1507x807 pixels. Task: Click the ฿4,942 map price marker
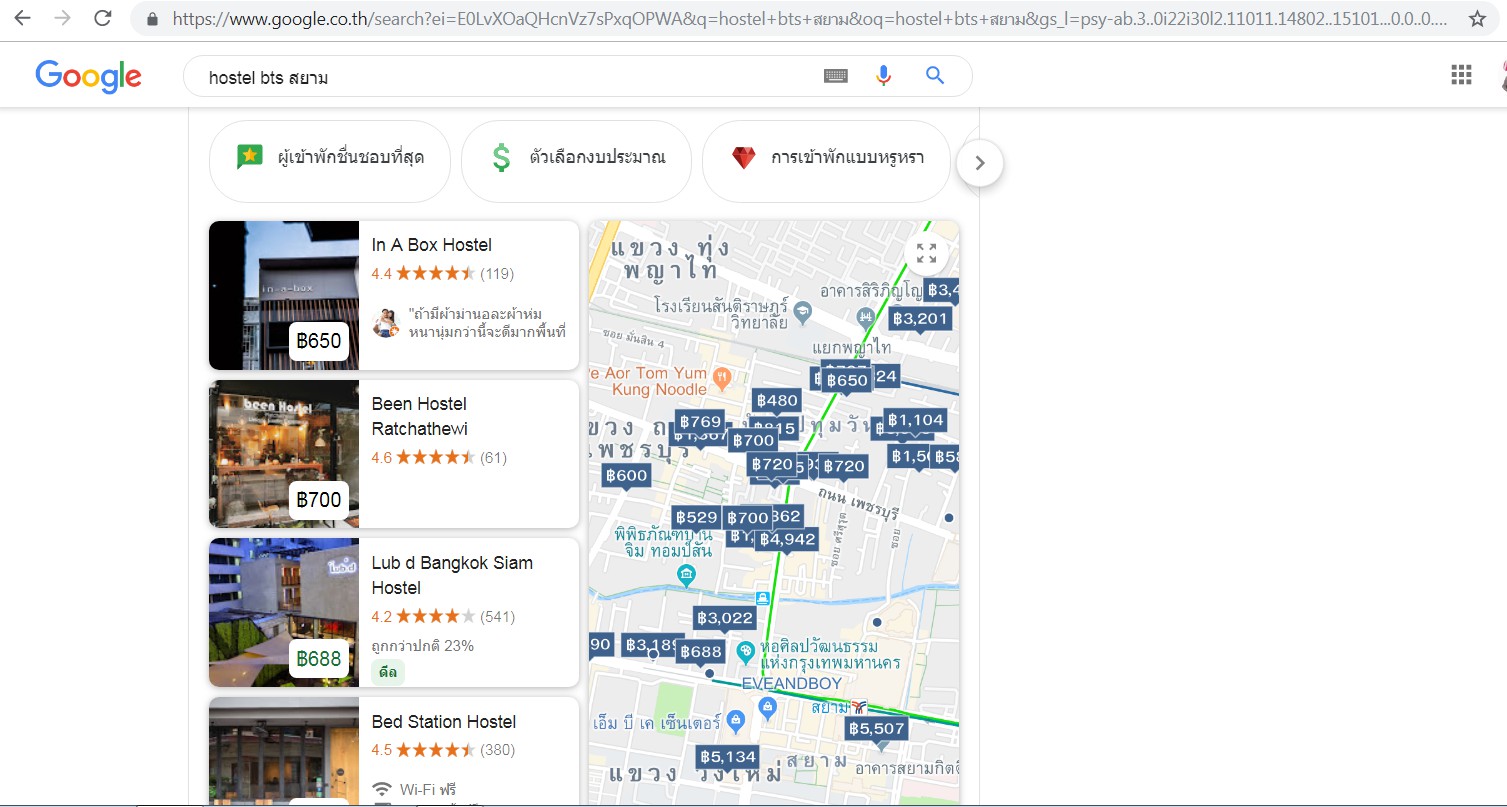pos(787,540)
